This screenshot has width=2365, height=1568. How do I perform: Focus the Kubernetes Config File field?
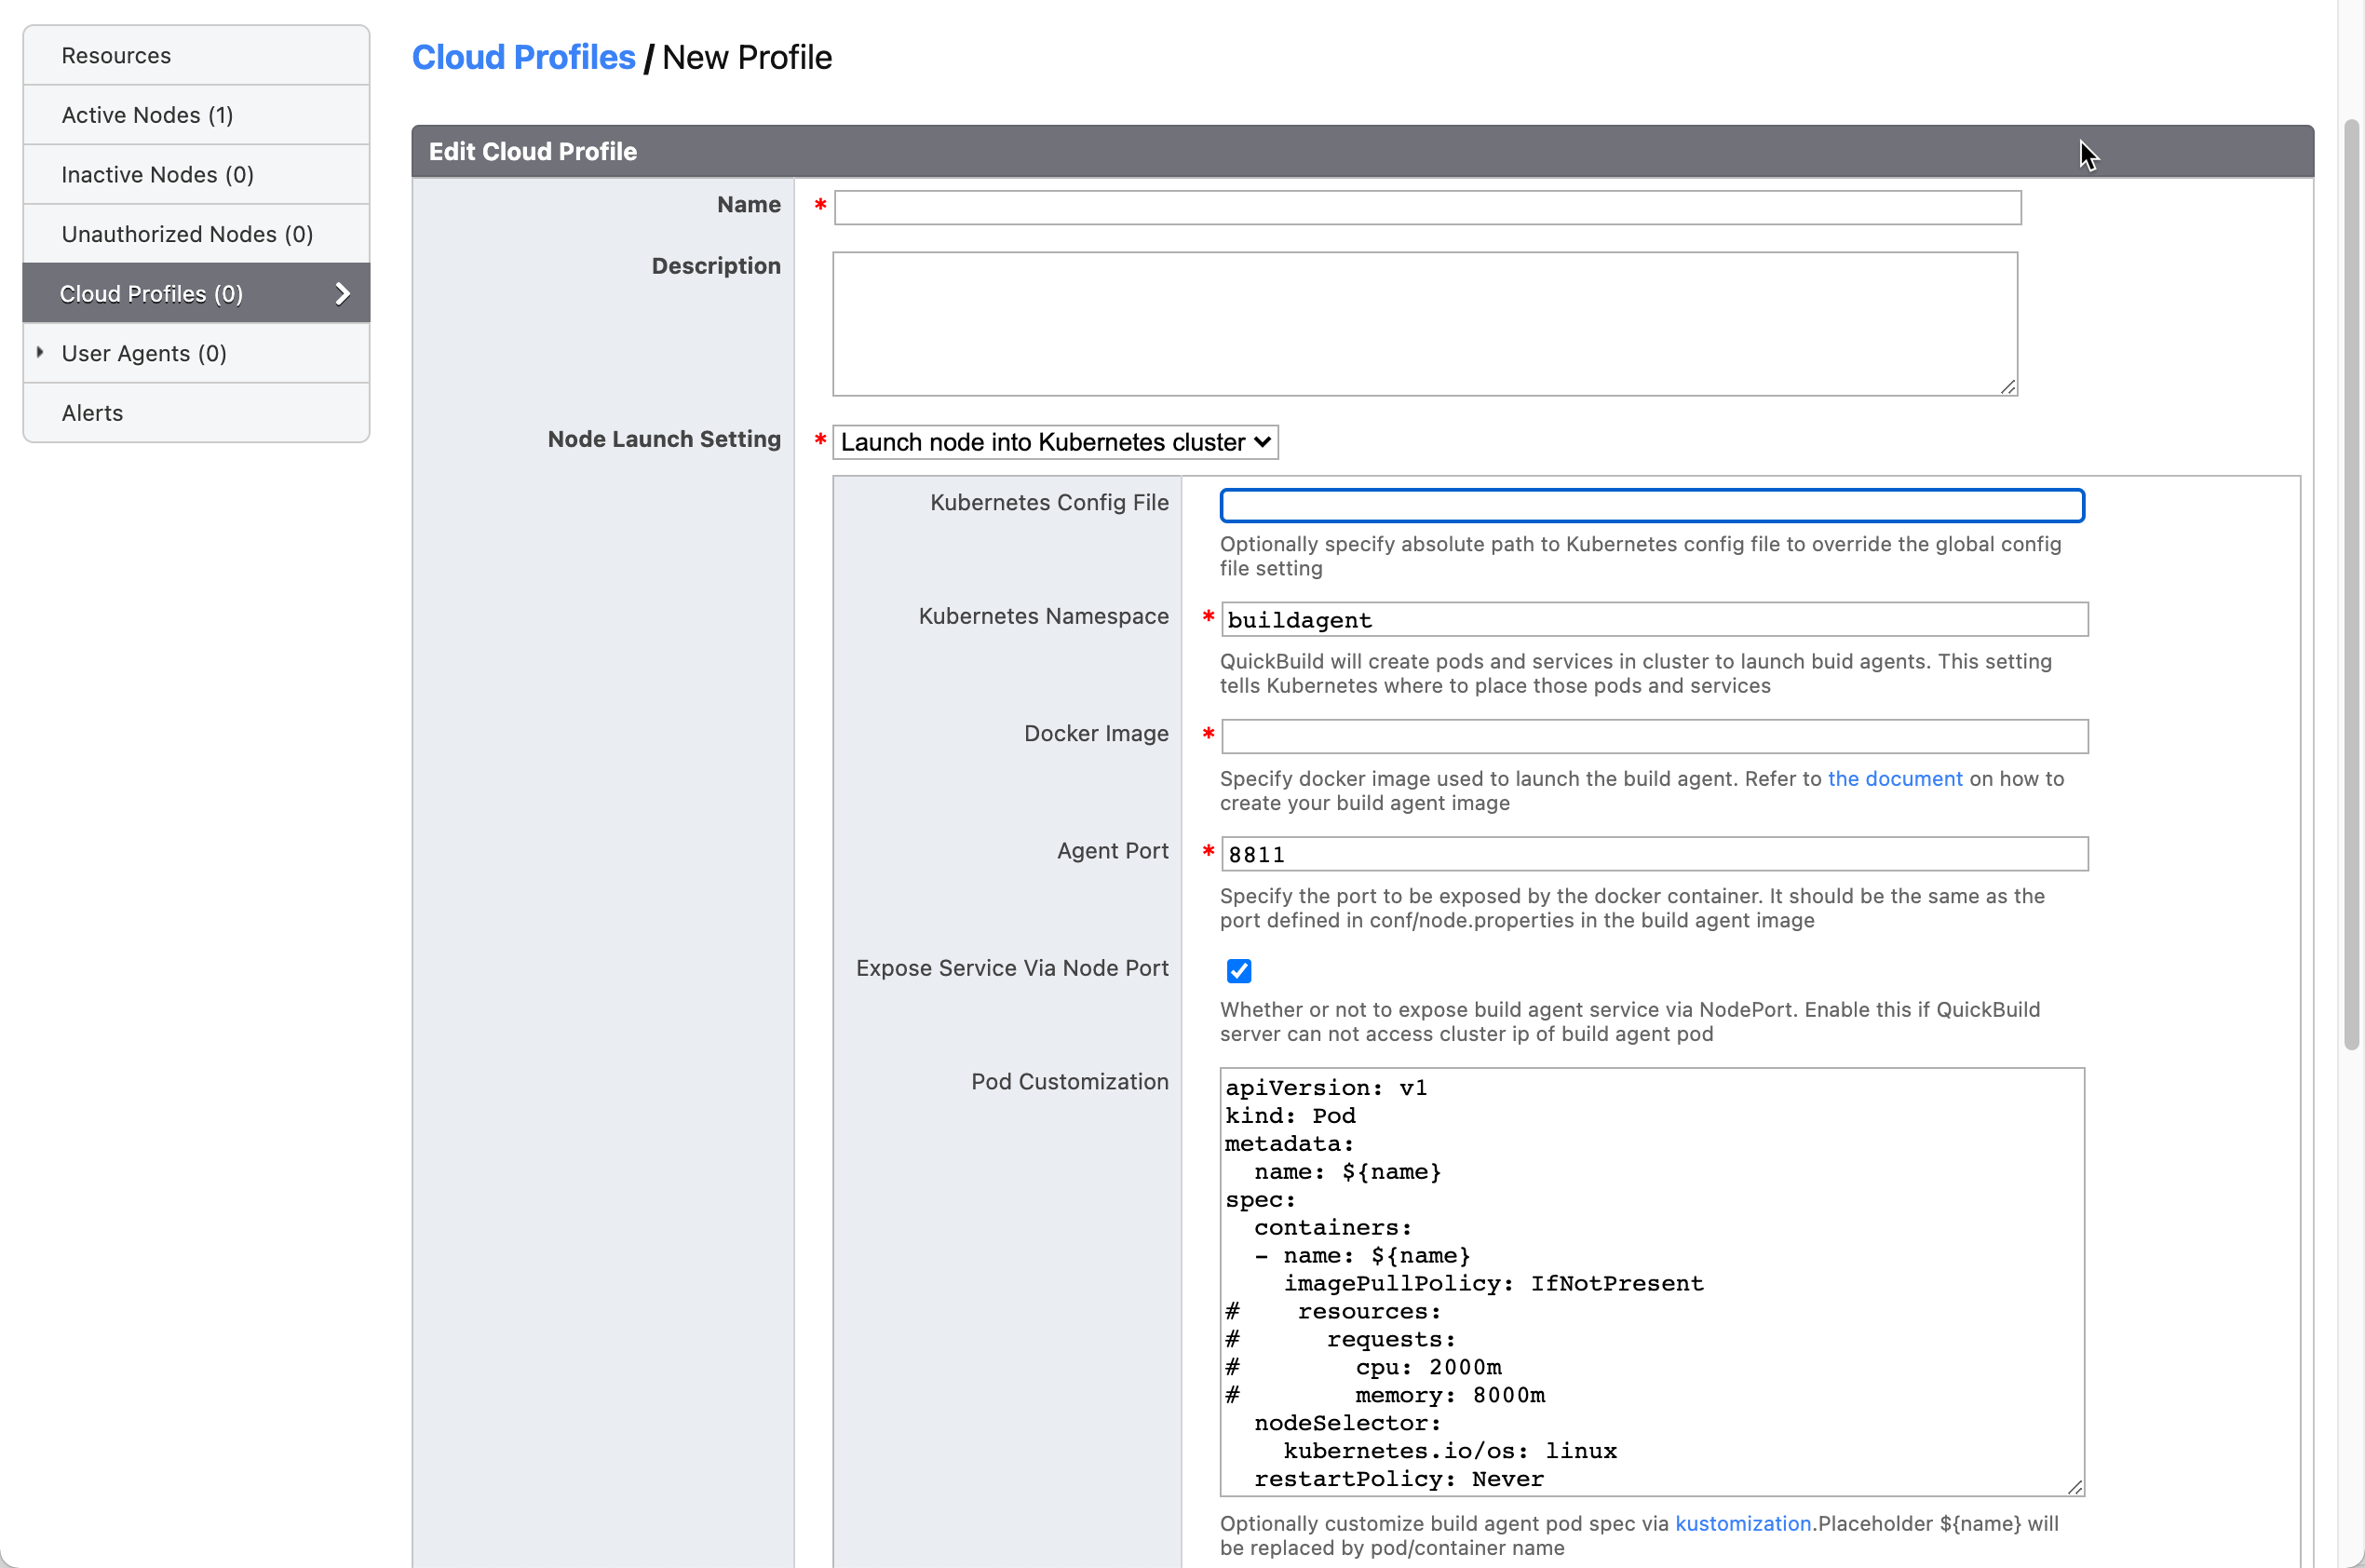(x=1652, y=506)
